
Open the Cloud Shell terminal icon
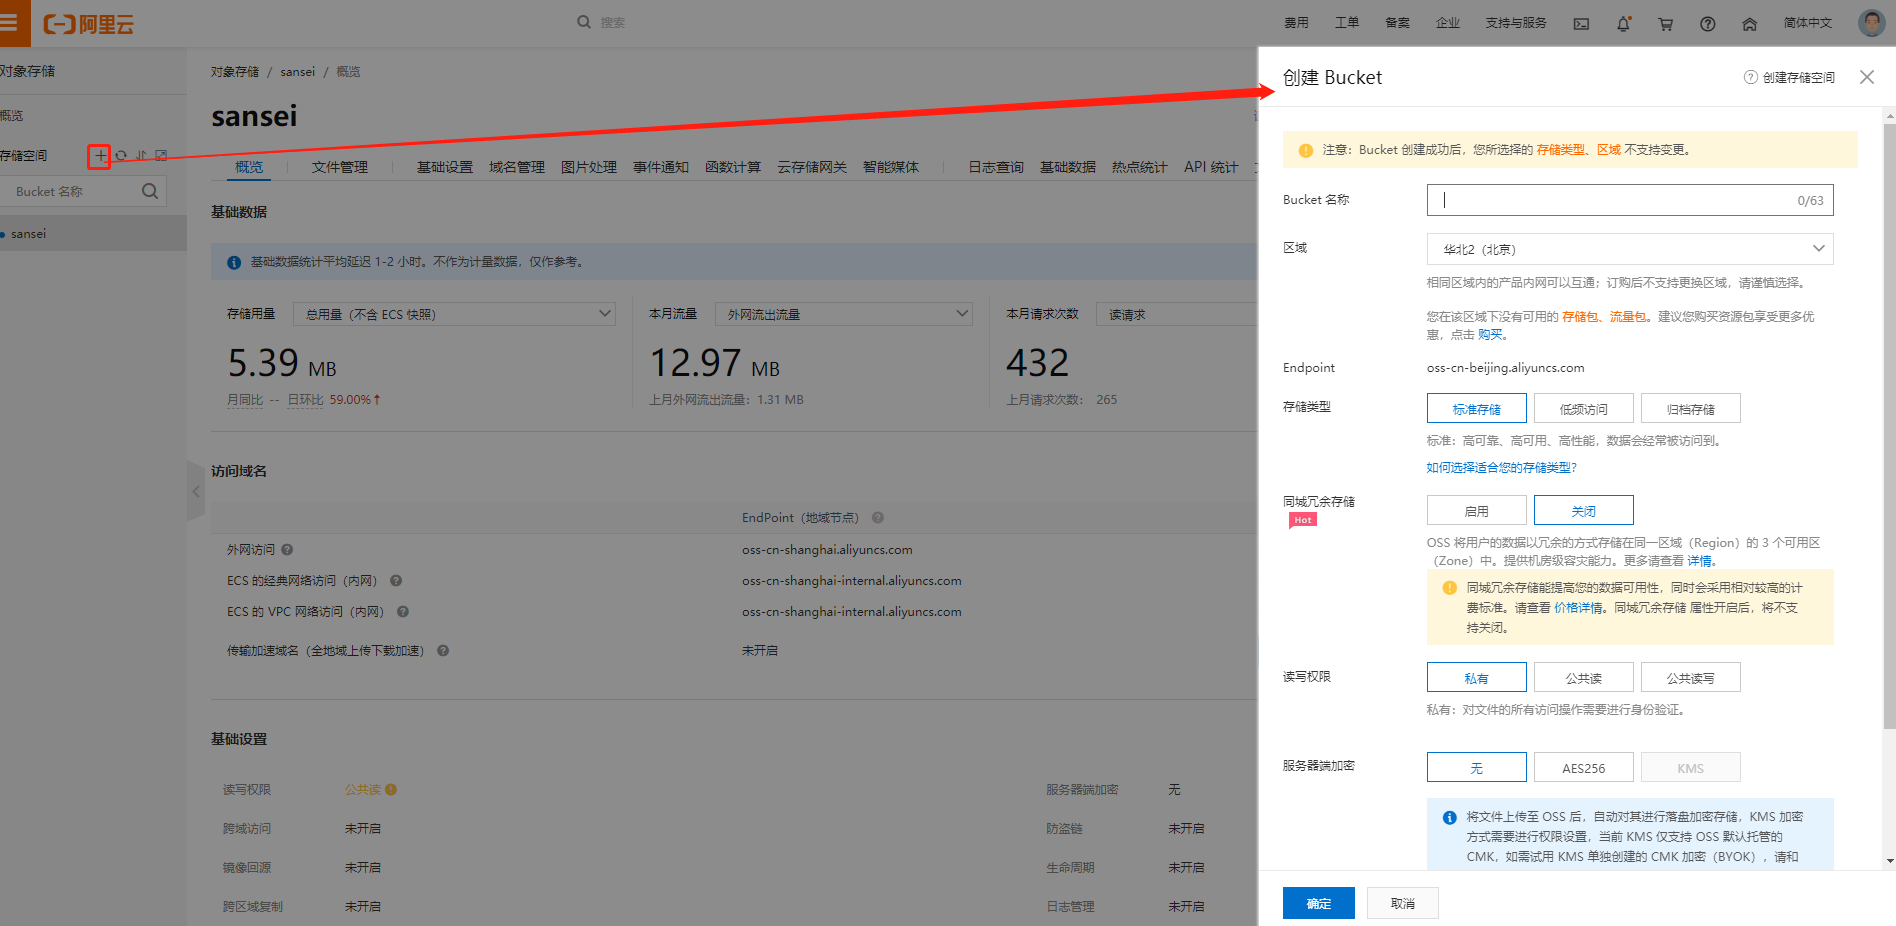point(1581,24)
